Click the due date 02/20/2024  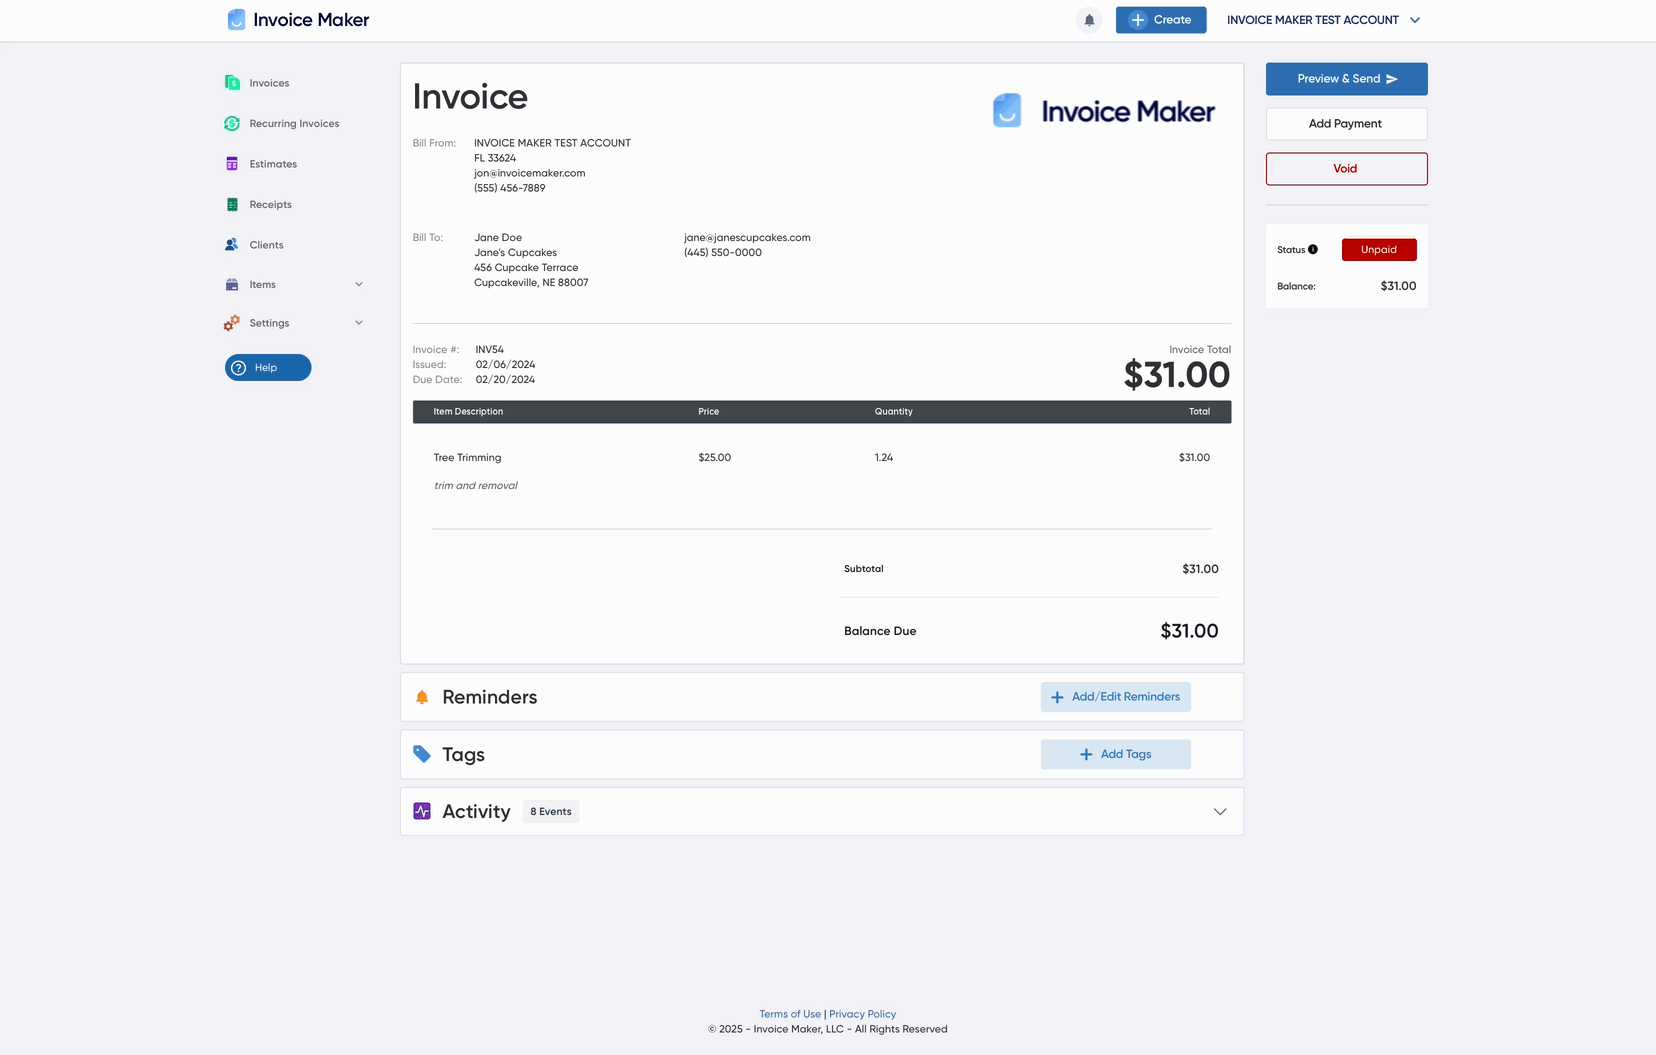(x=505, y=380)
